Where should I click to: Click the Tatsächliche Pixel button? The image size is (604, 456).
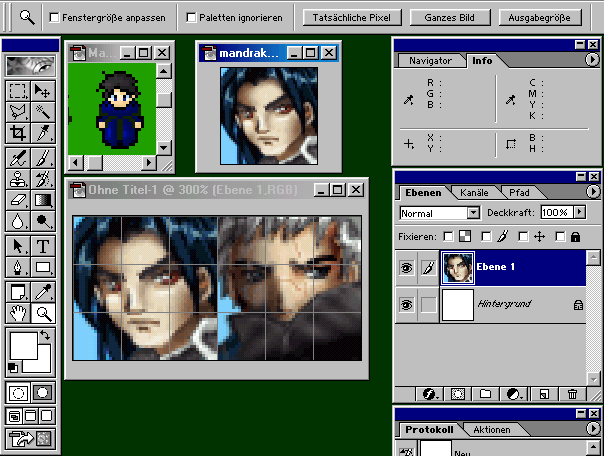(352, 18)
